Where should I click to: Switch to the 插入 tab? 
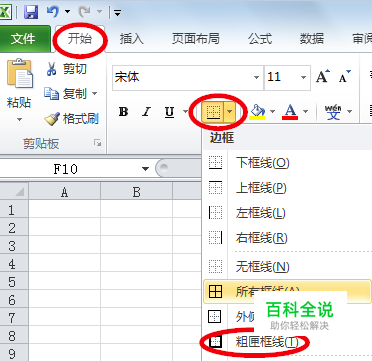coord(131,39)
